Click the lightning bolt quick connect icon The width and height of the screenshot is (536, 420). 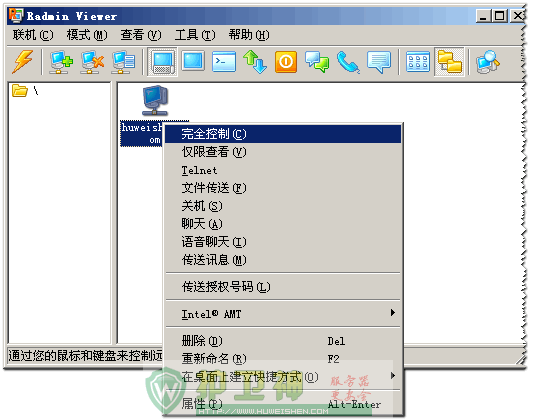tap(23, 62)
